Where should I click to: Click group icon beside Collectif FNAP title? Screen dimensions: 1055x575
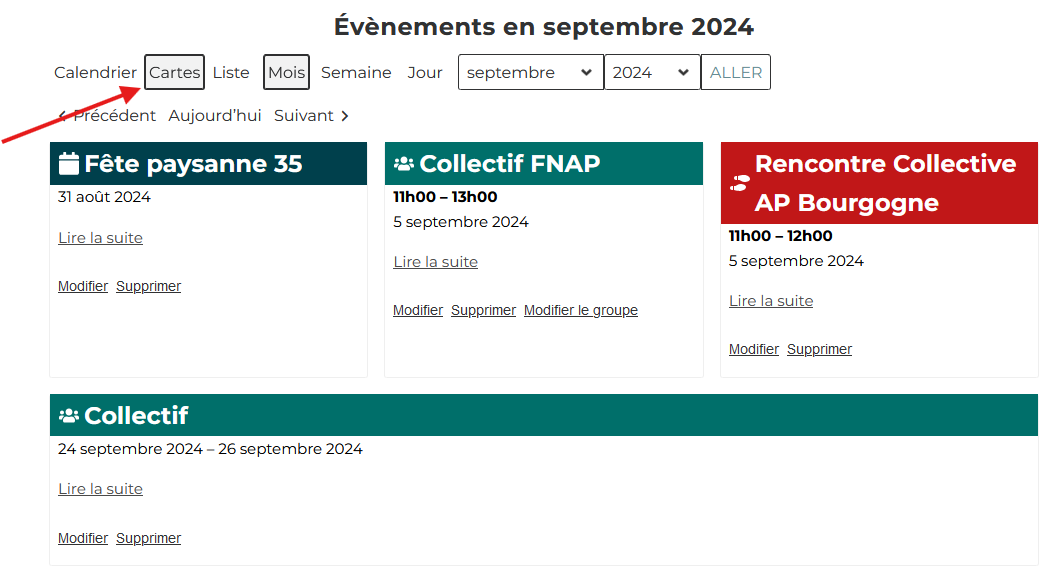404,164
